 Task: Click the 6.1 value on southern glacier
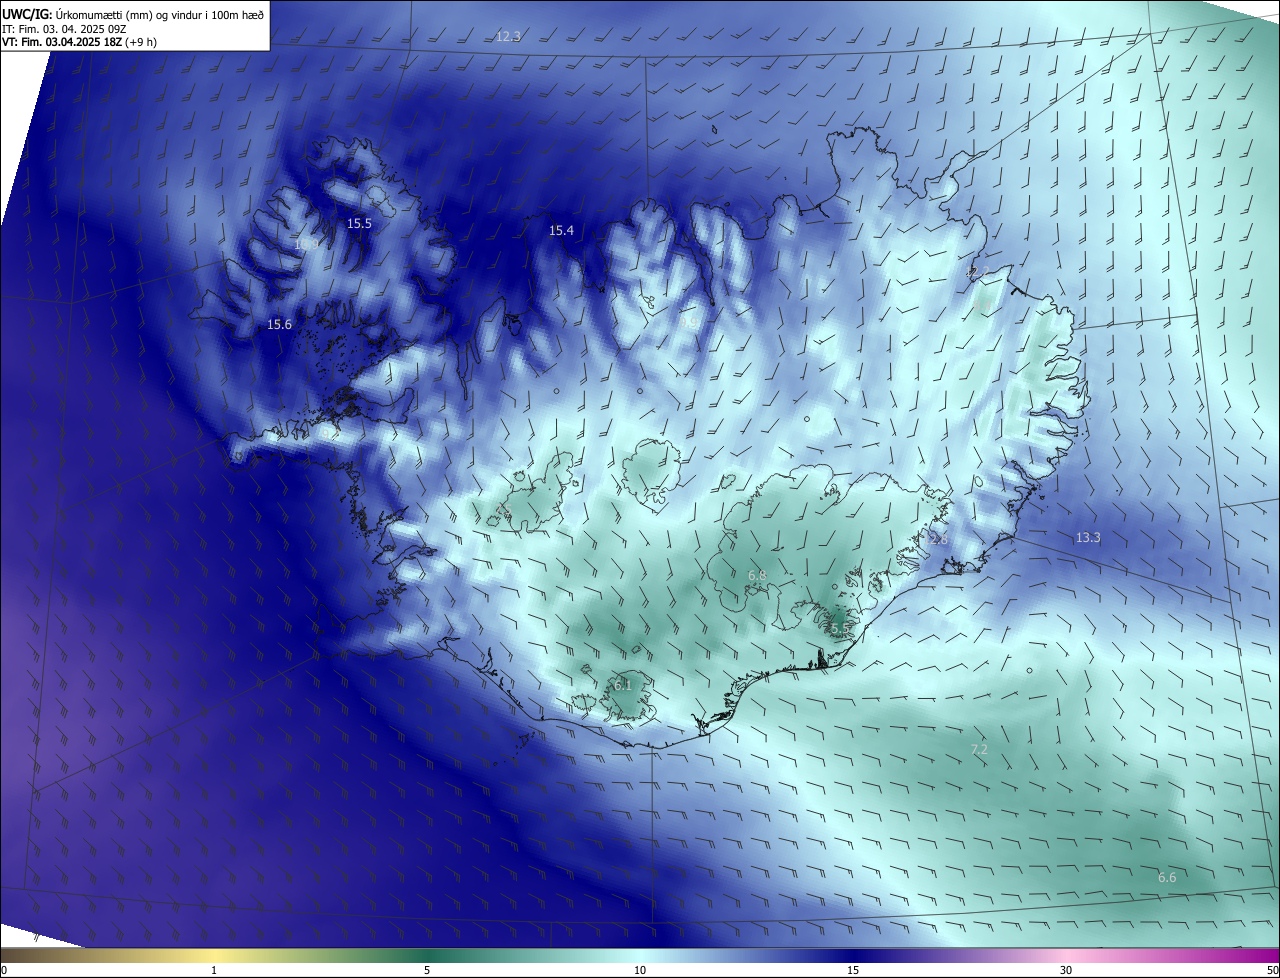click(x=622, y=686)
